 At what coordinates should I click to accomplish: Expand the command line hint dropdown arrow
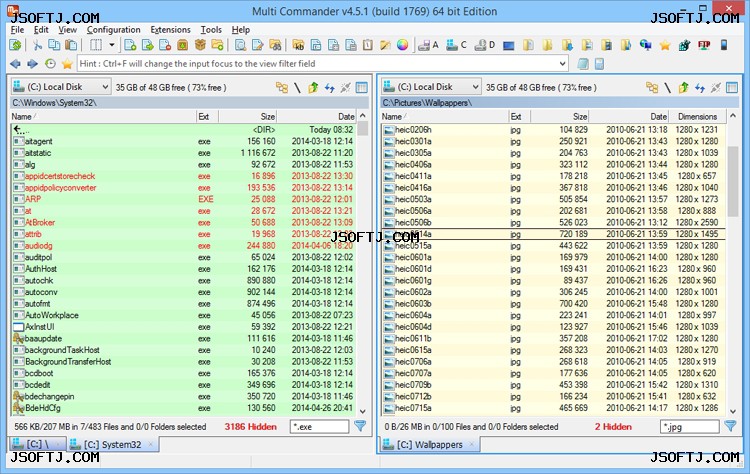[x=562, y=64]
